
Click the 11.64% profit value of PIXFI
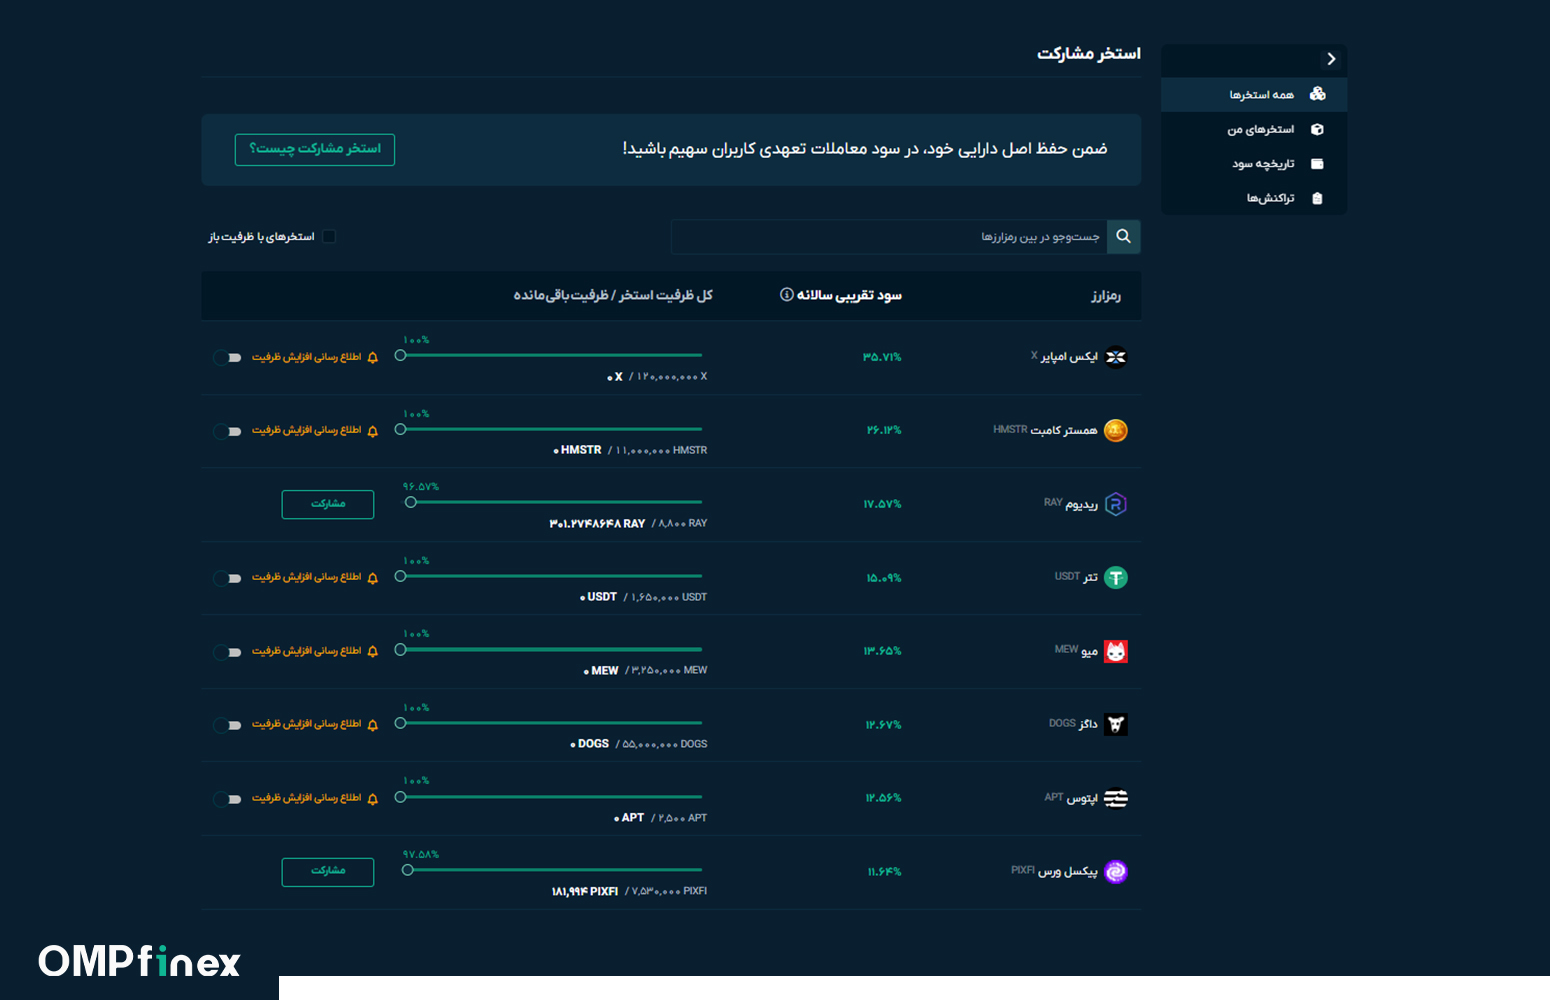coord(884,872)
